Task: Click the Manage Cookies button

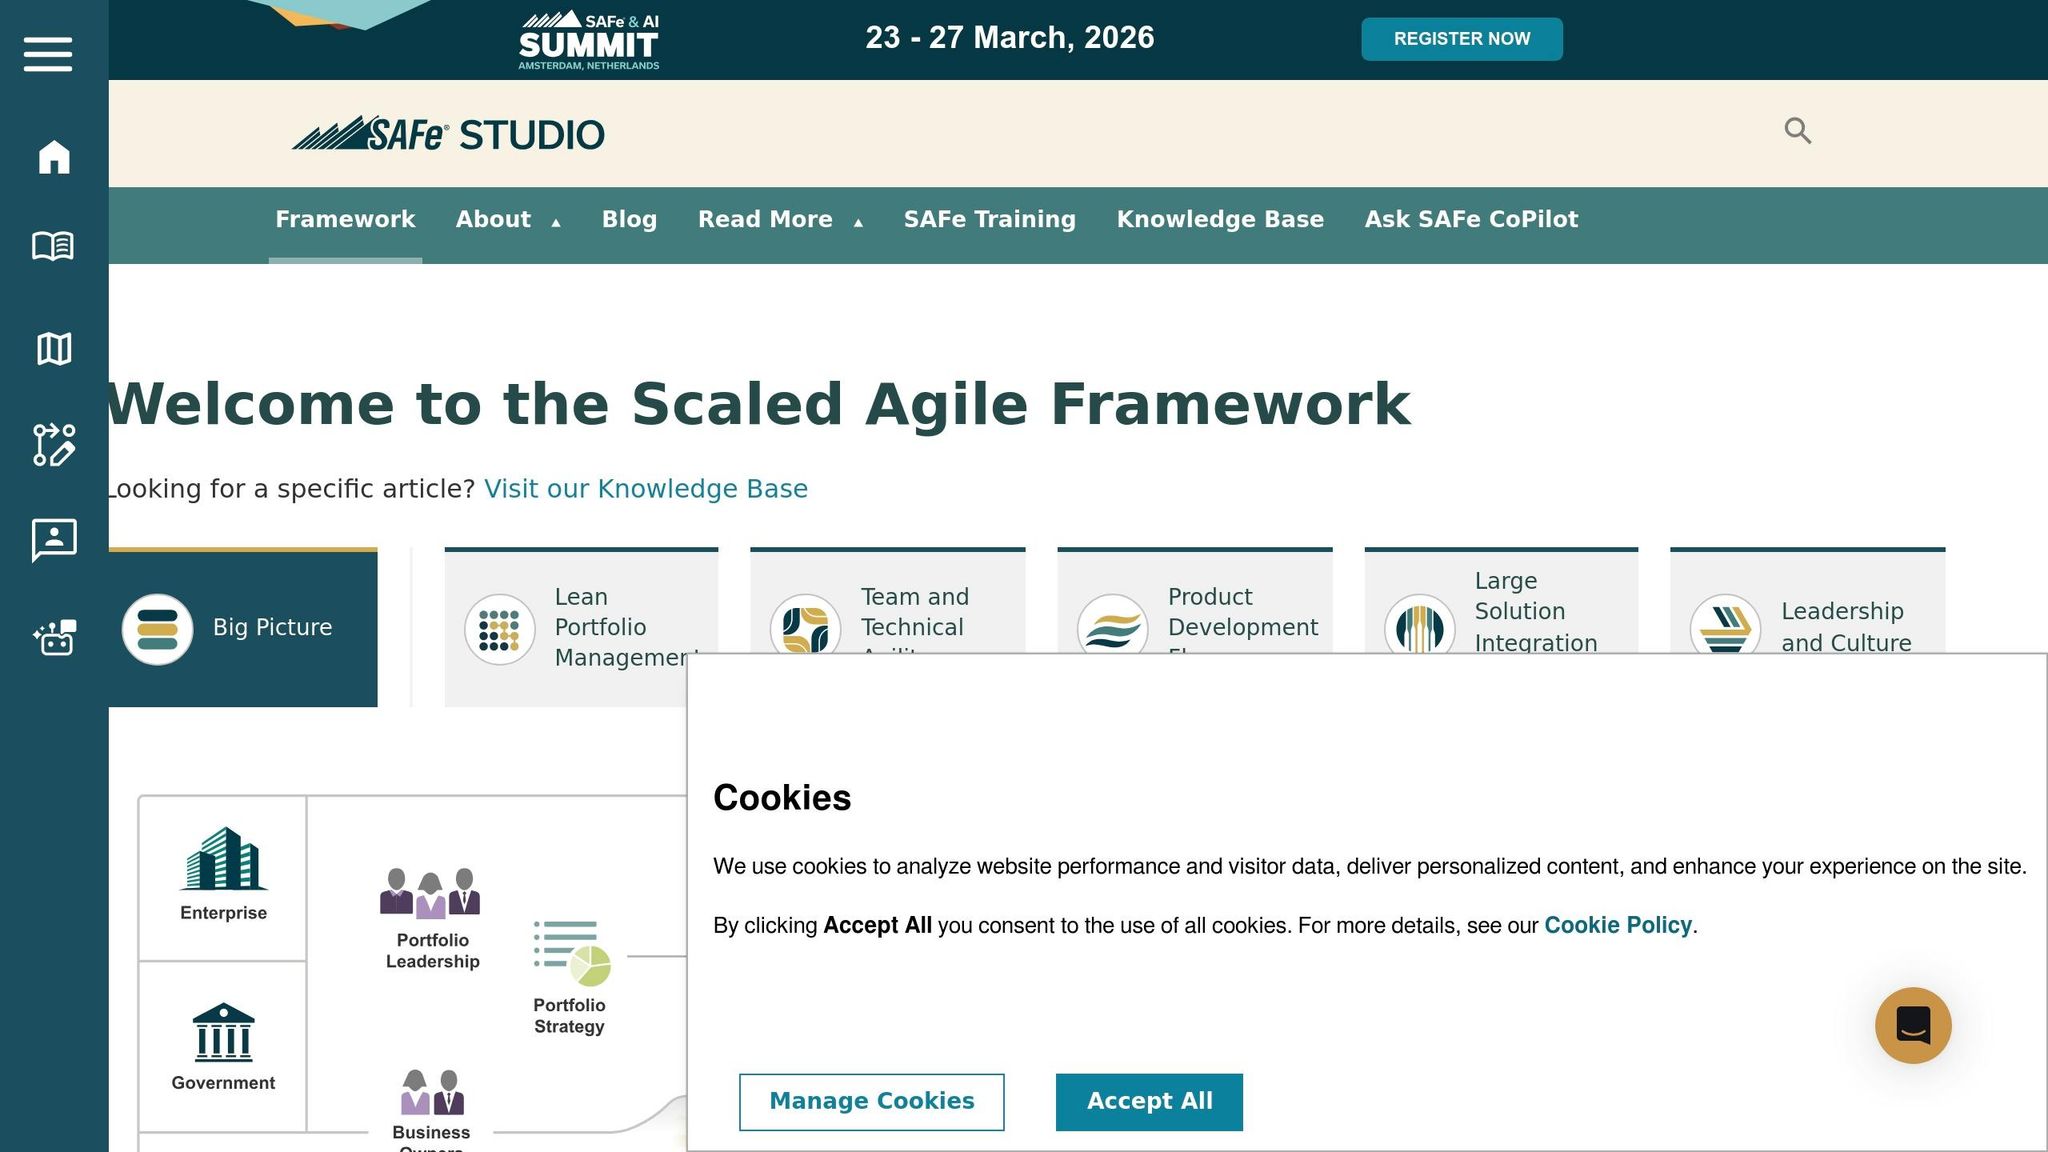Action: pos(871,1102)
